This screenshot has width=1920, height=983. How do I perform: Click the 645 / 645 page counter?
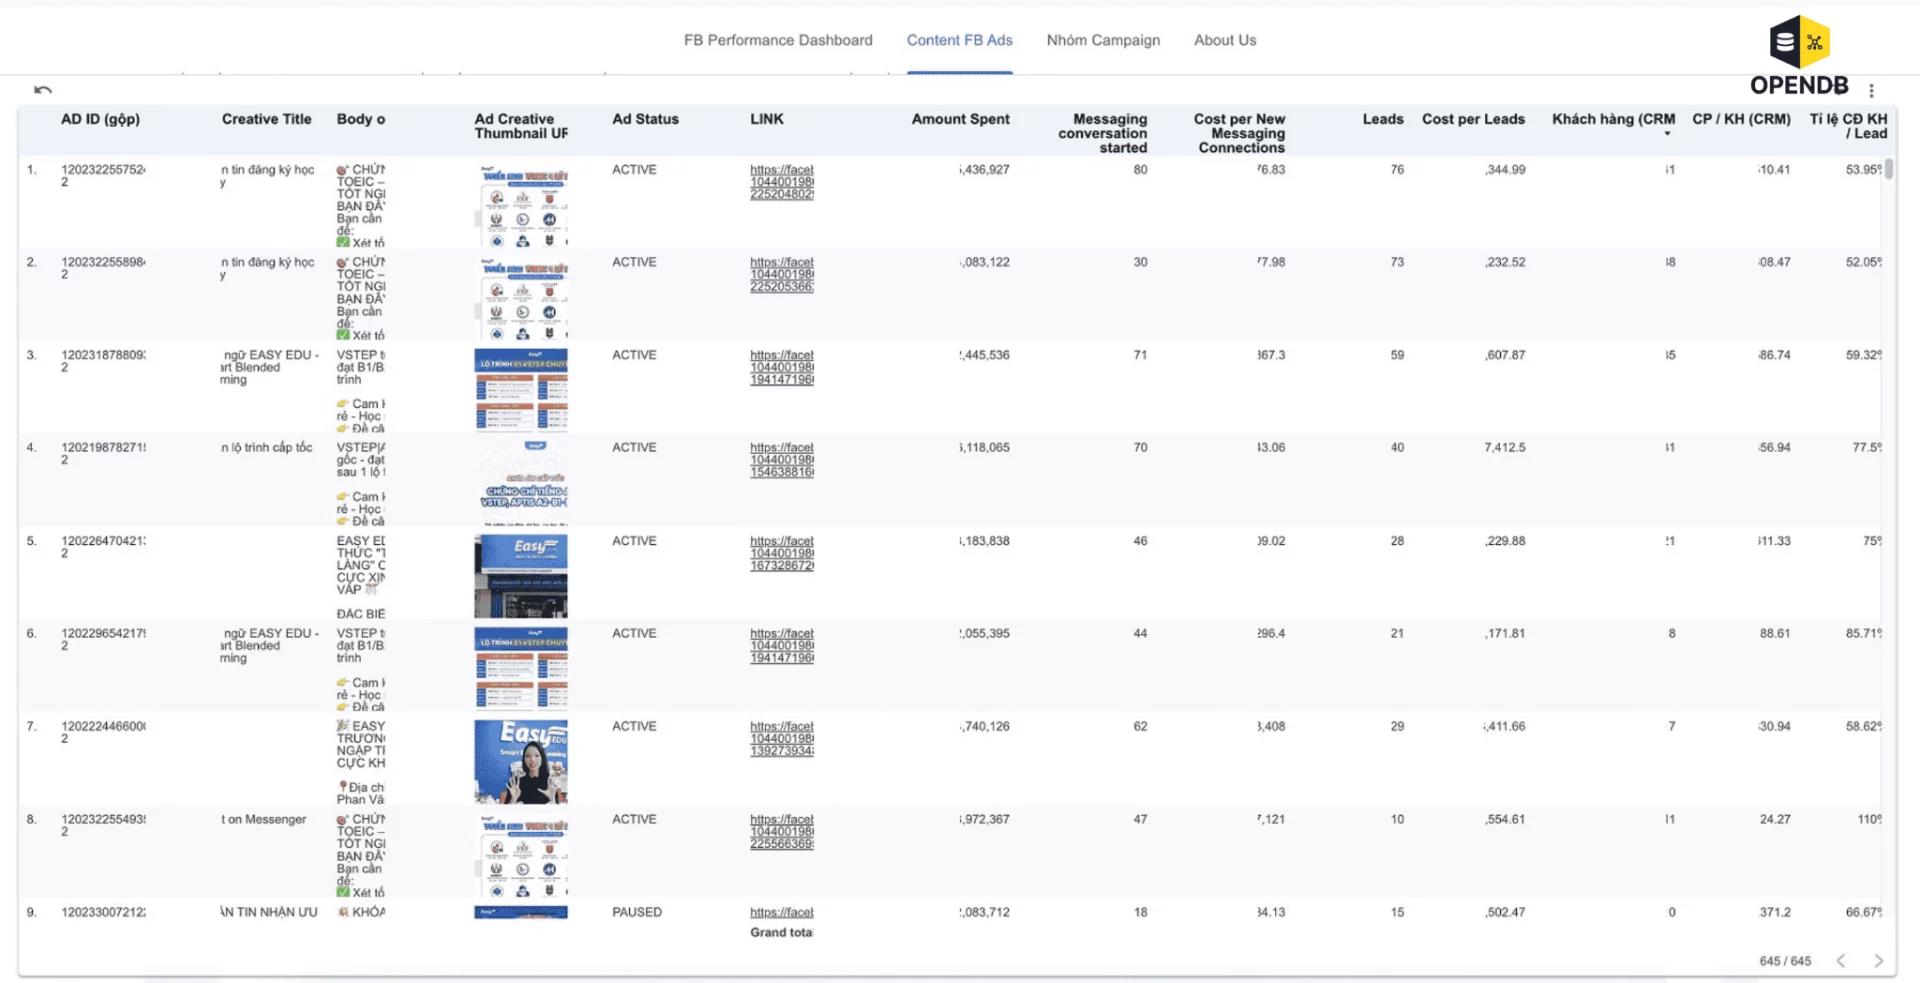click(x=1784, y=960)
